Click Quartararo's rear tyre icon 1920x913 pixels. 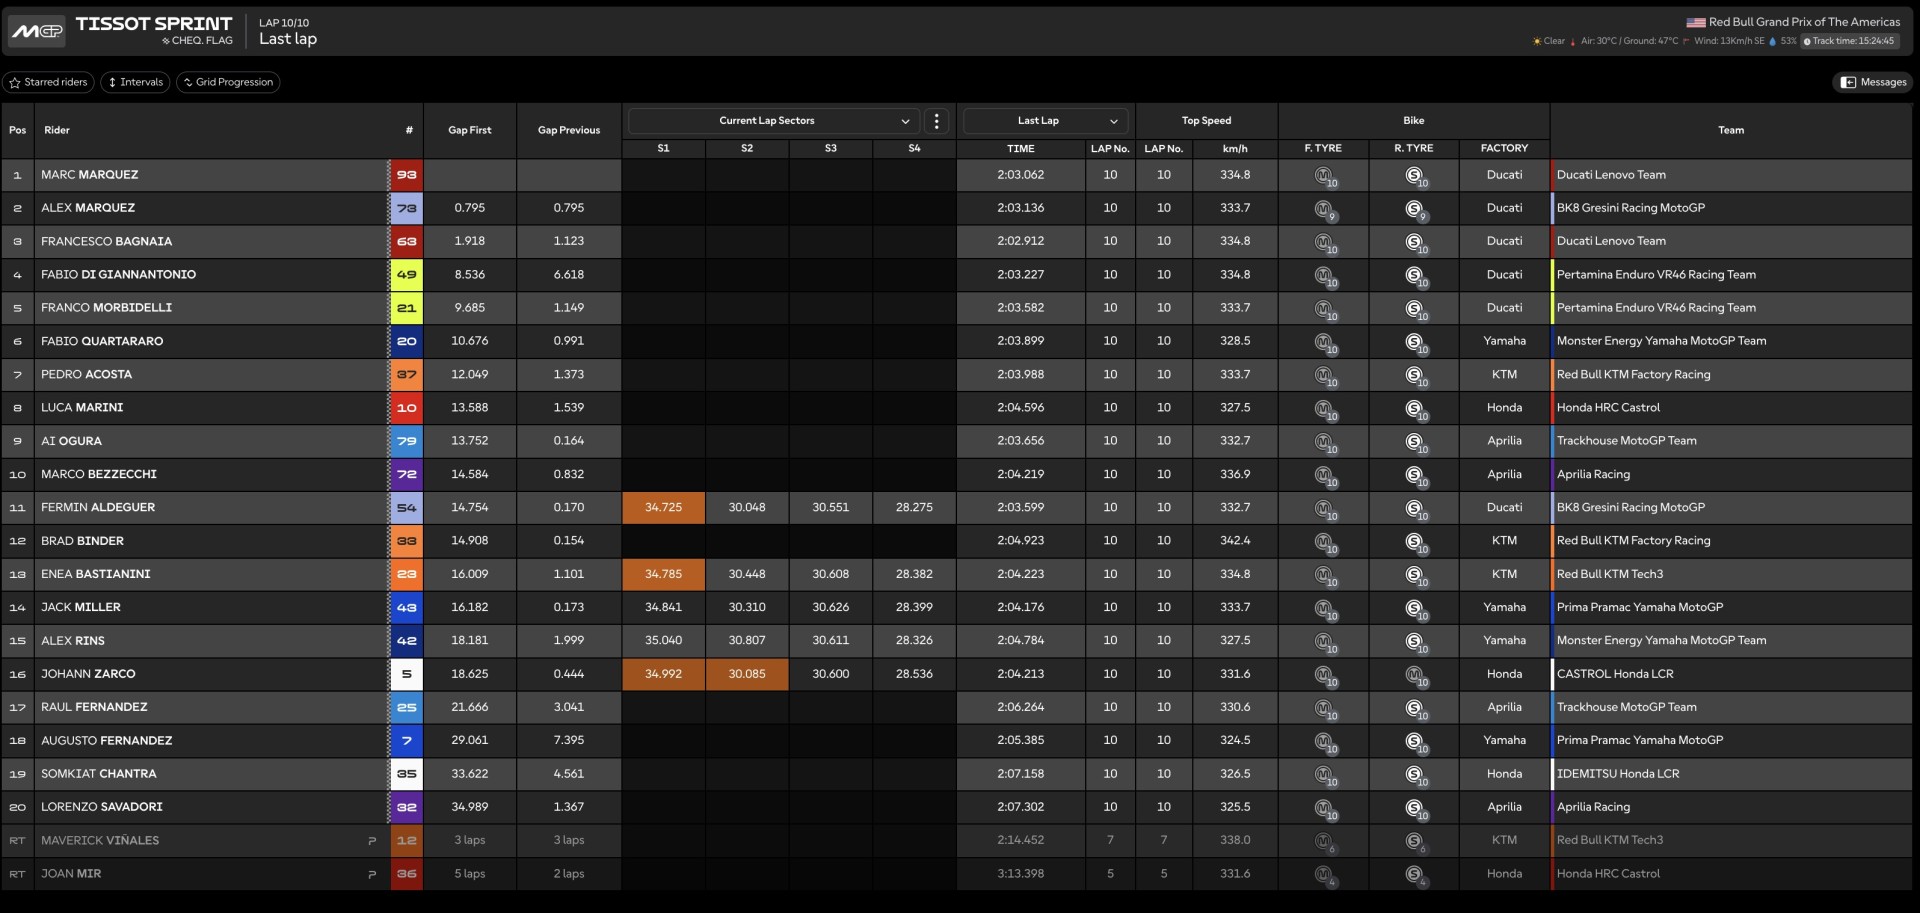(1415, 343)
